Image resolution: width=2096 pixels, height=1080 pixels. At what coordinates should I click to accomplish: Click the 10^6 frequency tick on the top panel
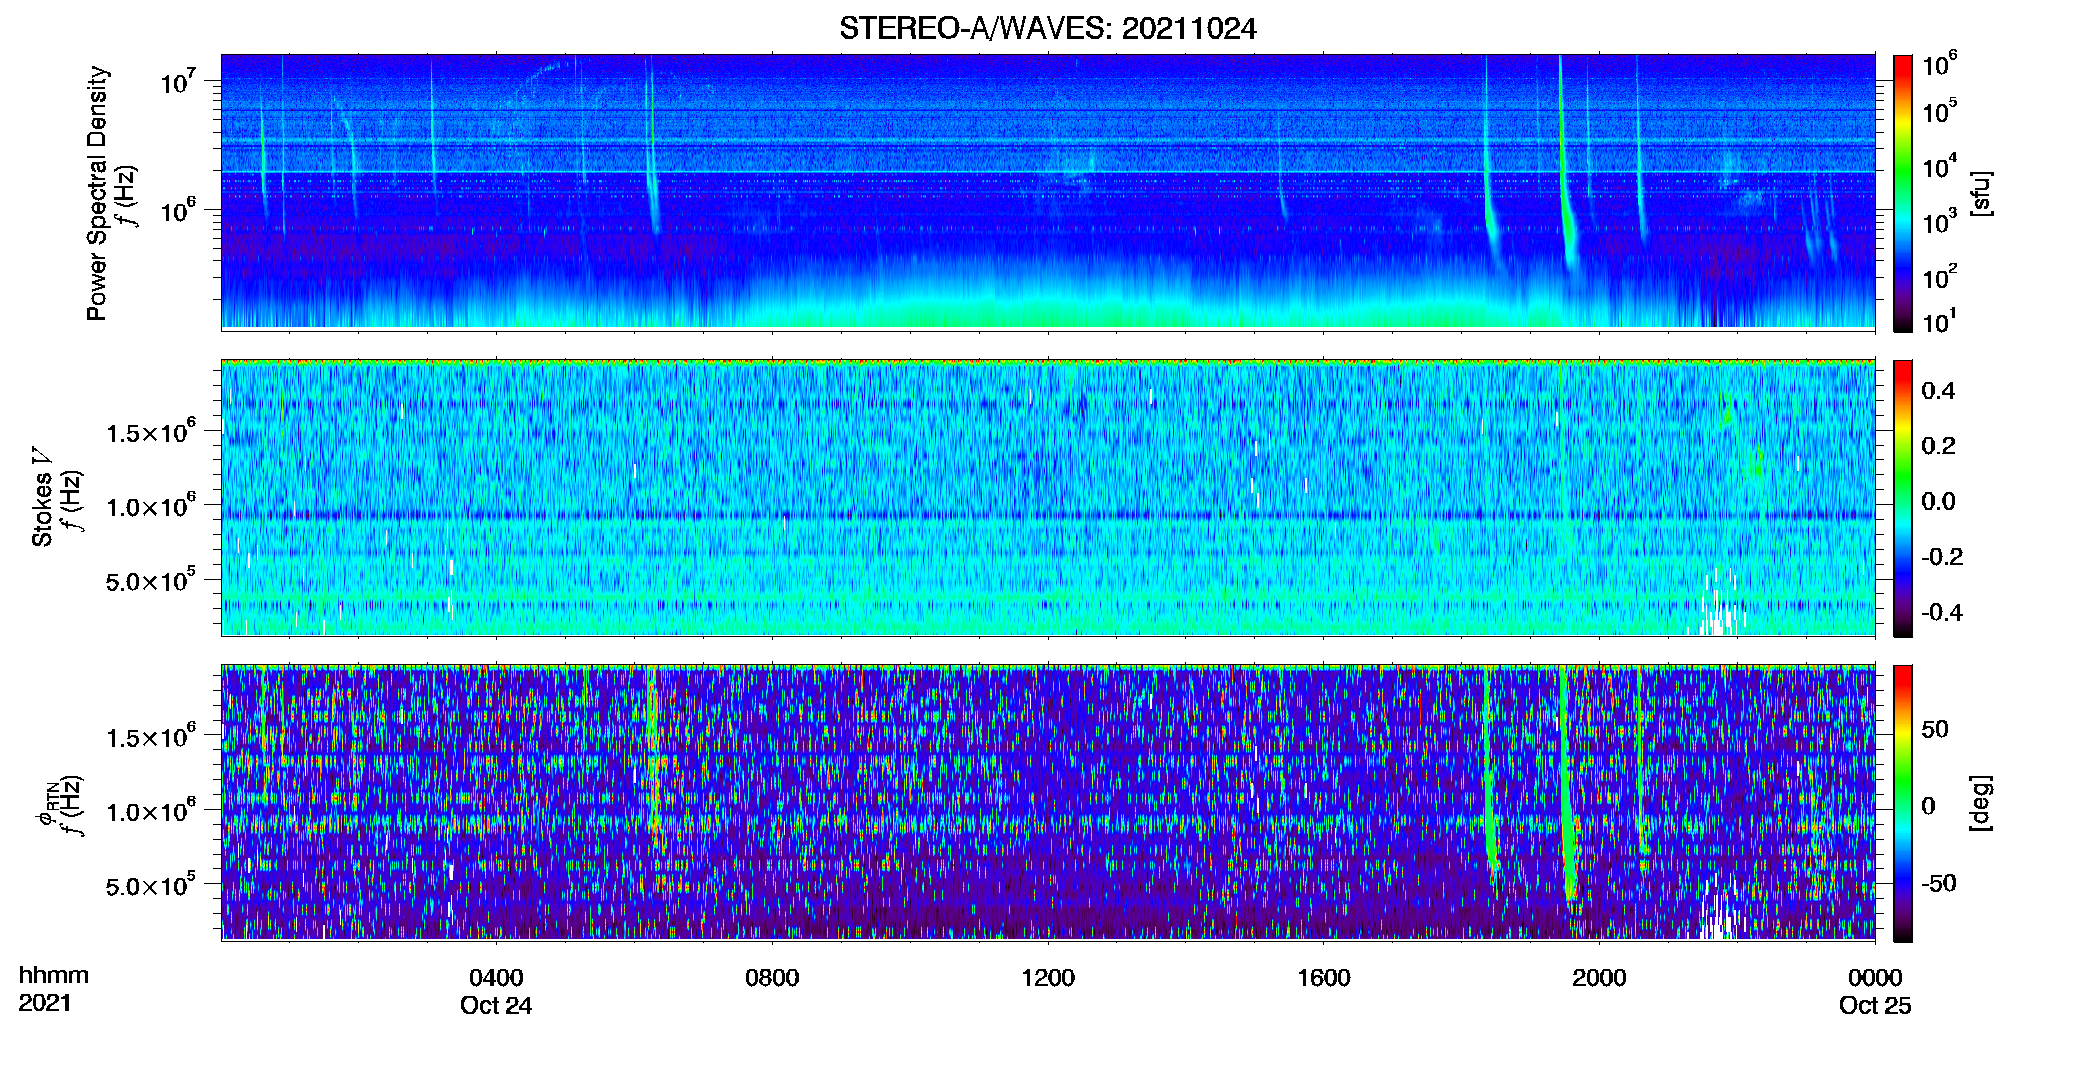tap(178, 210)
